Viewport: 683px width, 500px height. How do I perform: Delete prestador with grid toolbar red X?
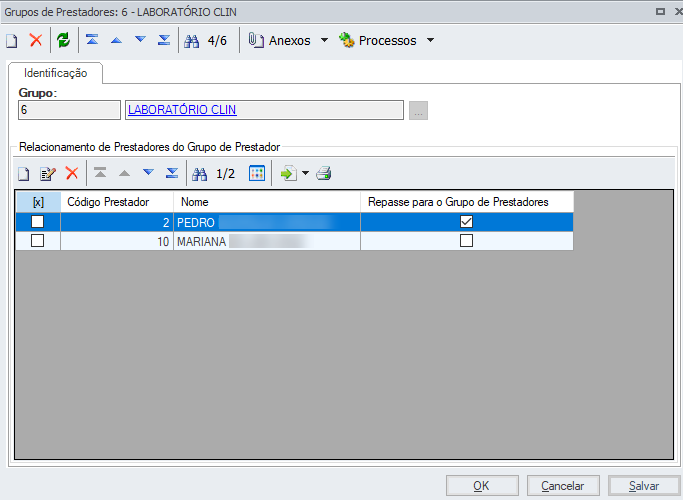pyautogui.click(x=72, y=173)
